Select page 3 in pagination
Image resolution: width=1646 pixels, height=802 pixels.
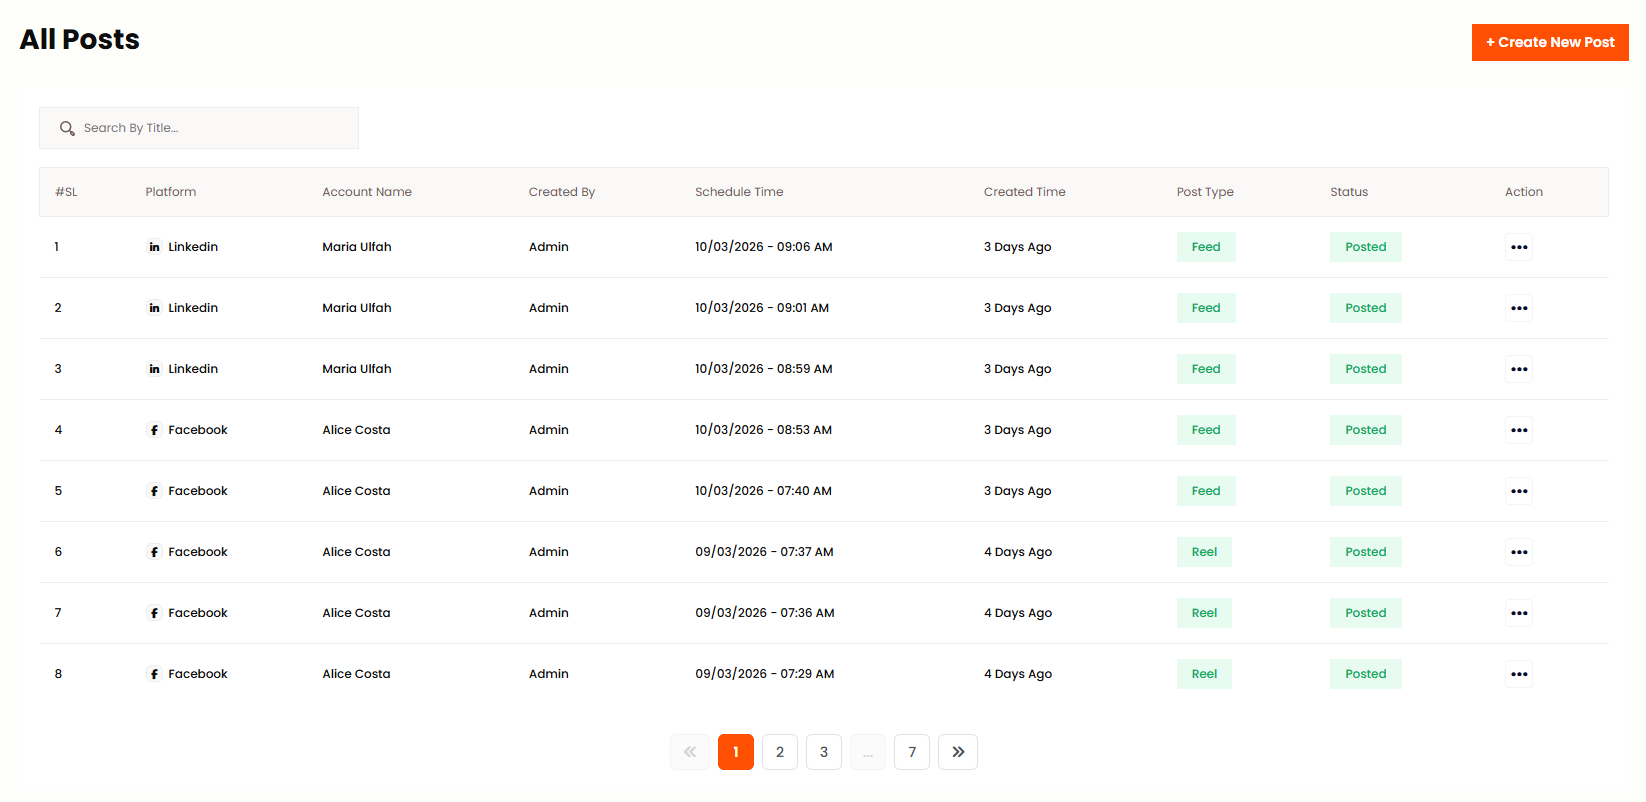(823, 752)
